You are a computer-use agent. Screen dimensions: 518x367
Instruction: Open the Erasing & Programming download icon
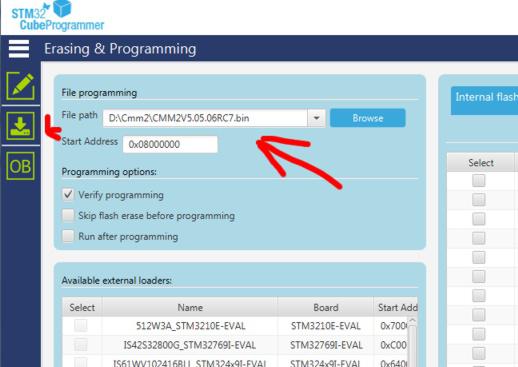coord(20,126)
